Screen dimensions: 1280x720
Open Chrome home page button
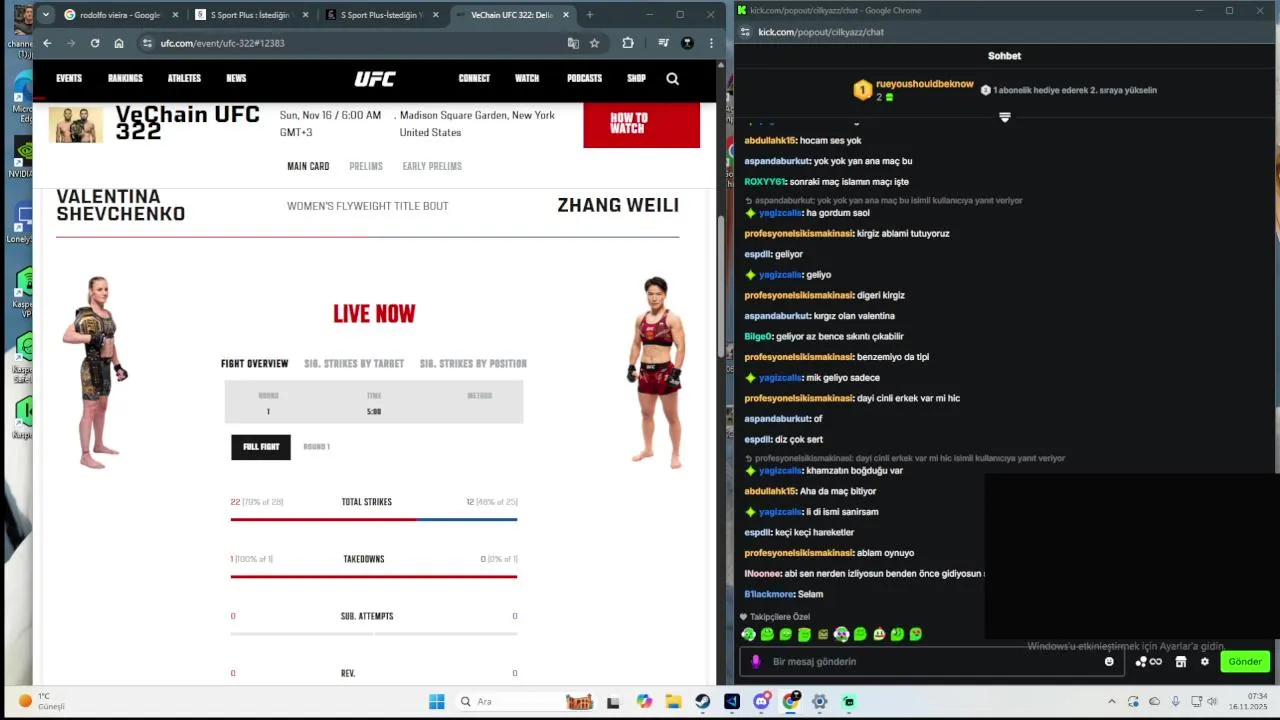pyautogui.click(x=119, y=43)
